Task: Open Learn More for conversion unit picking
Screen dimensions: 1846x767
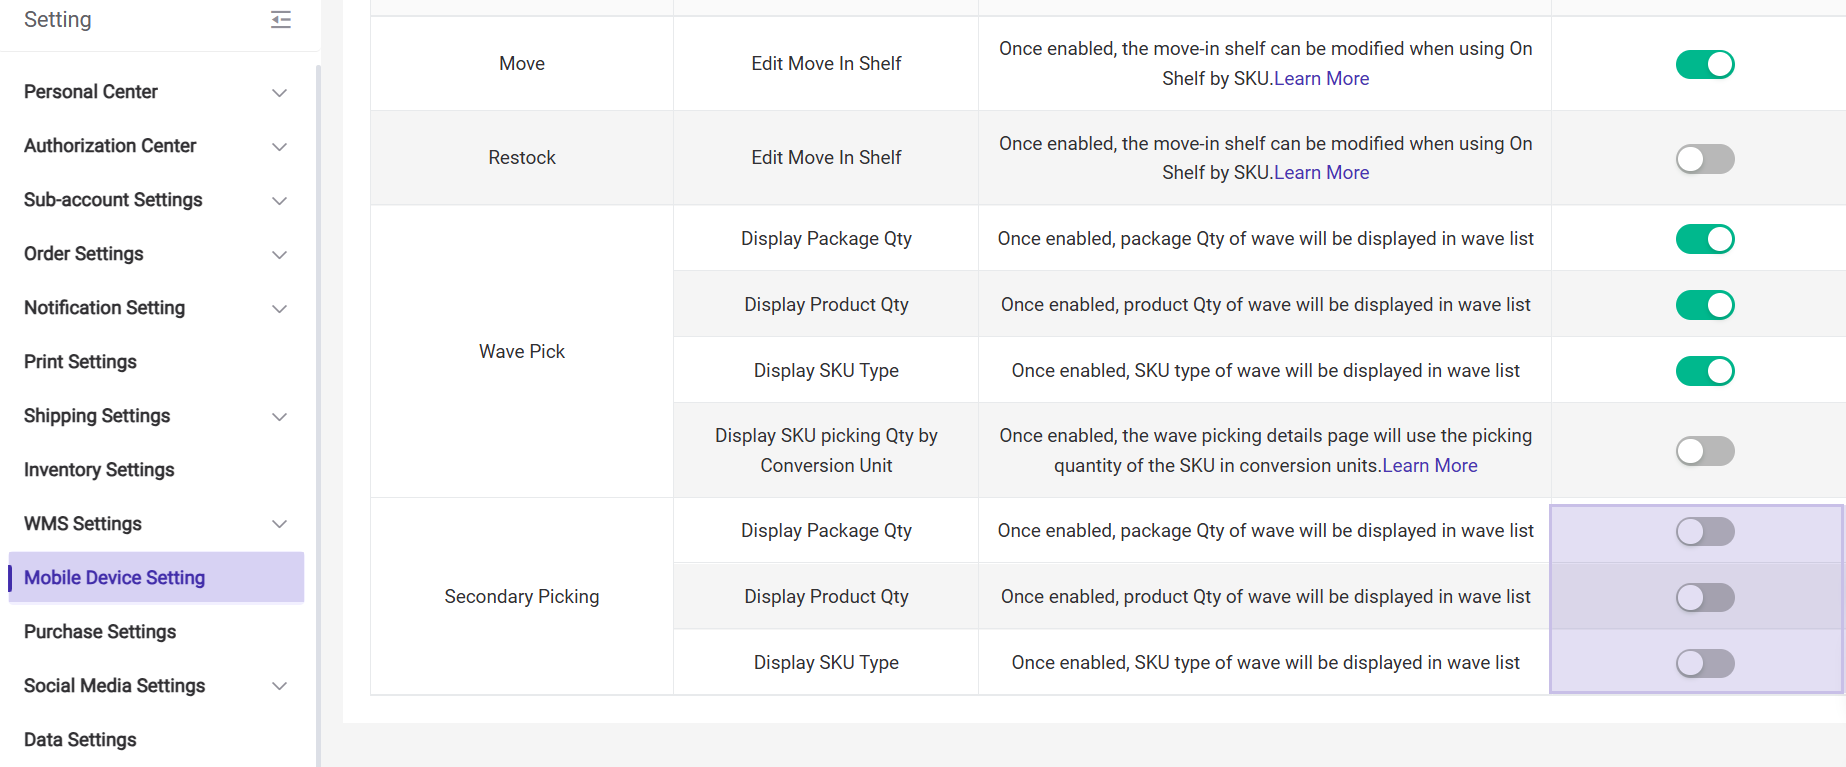Action: 1429,466
